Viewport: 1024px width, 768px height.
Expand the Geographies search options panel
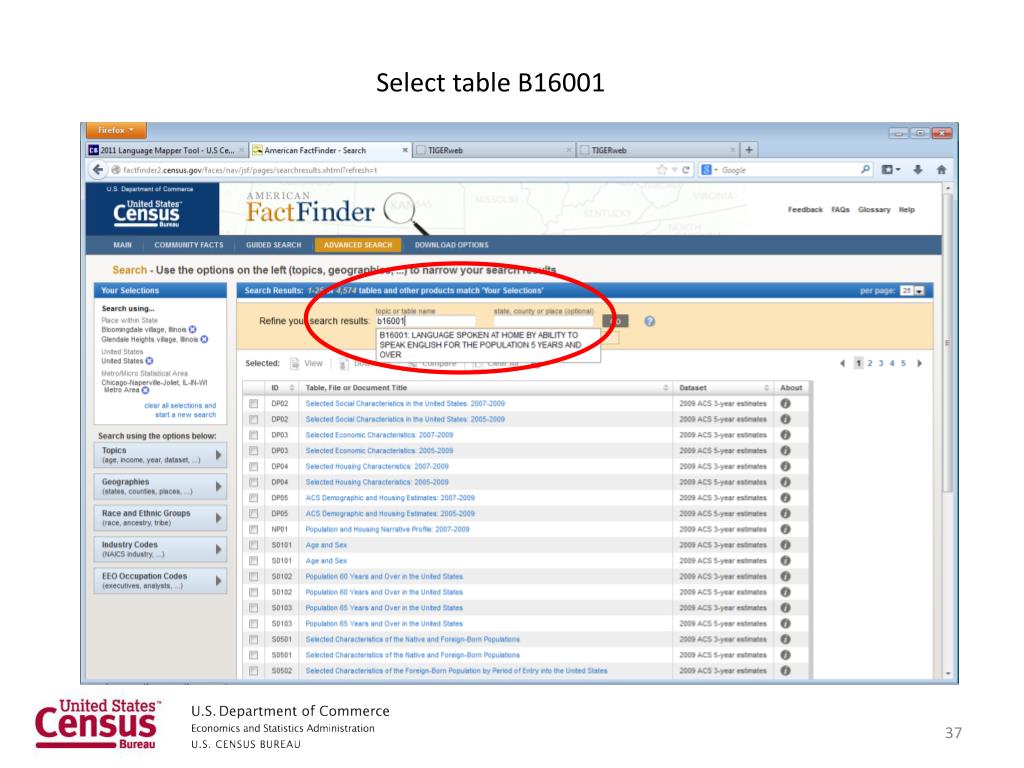coord(161,487)
